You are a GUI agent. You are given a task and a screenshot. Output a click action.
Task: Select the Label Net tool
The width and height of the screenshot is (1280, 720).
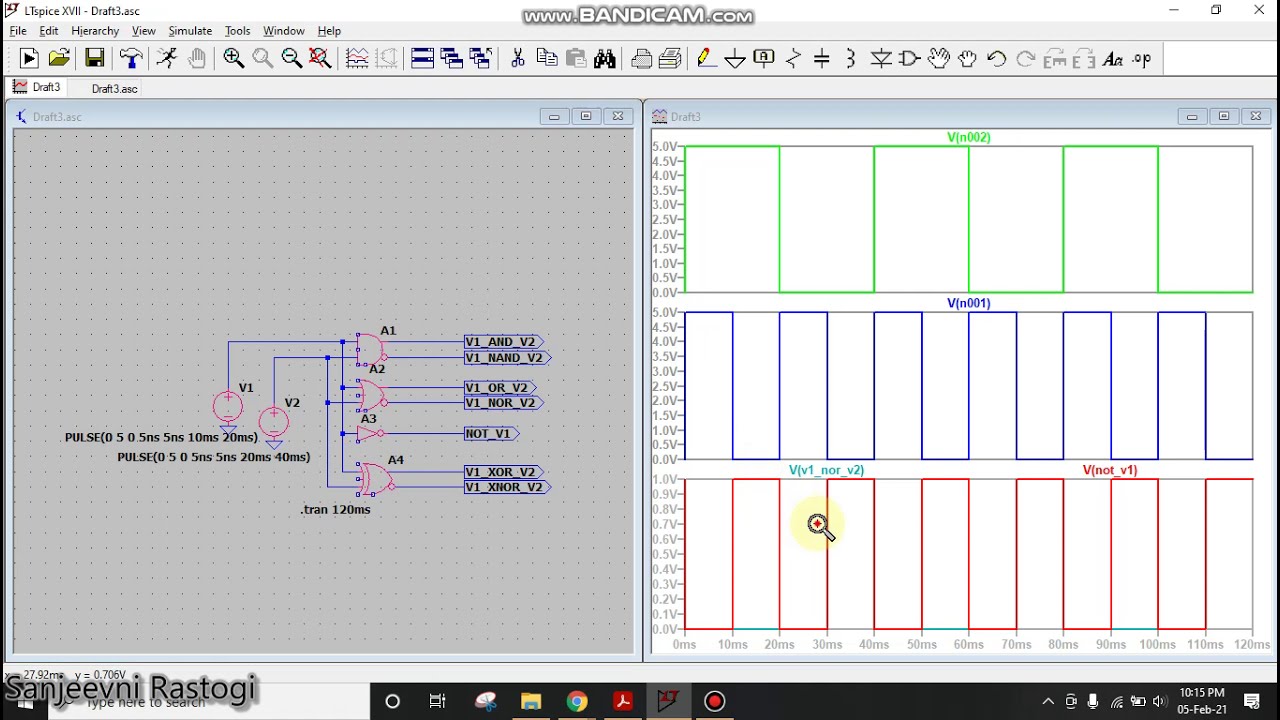point(763,59)
